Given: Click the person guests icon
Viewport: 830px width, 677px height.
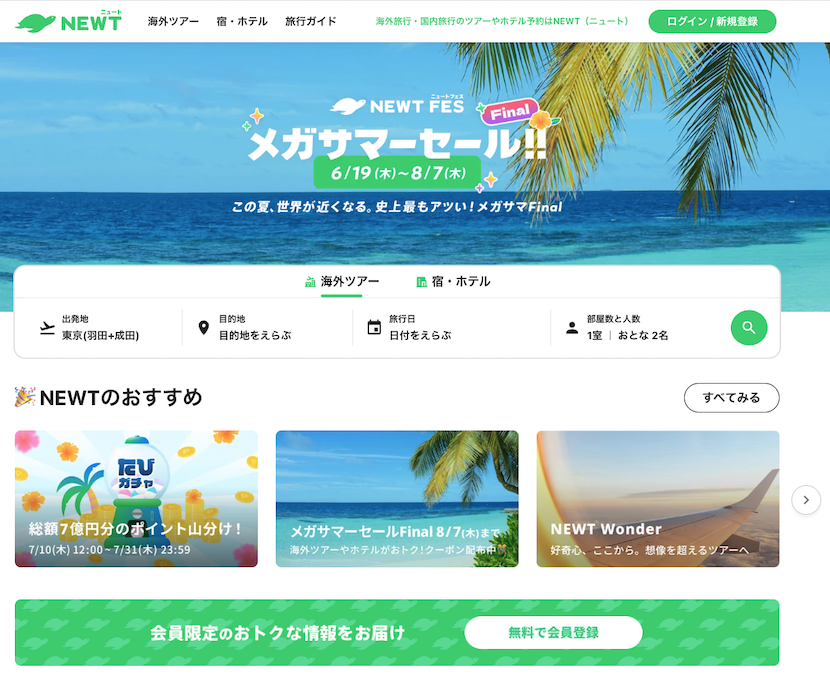Looking at the screenshot, I should 572,328.
